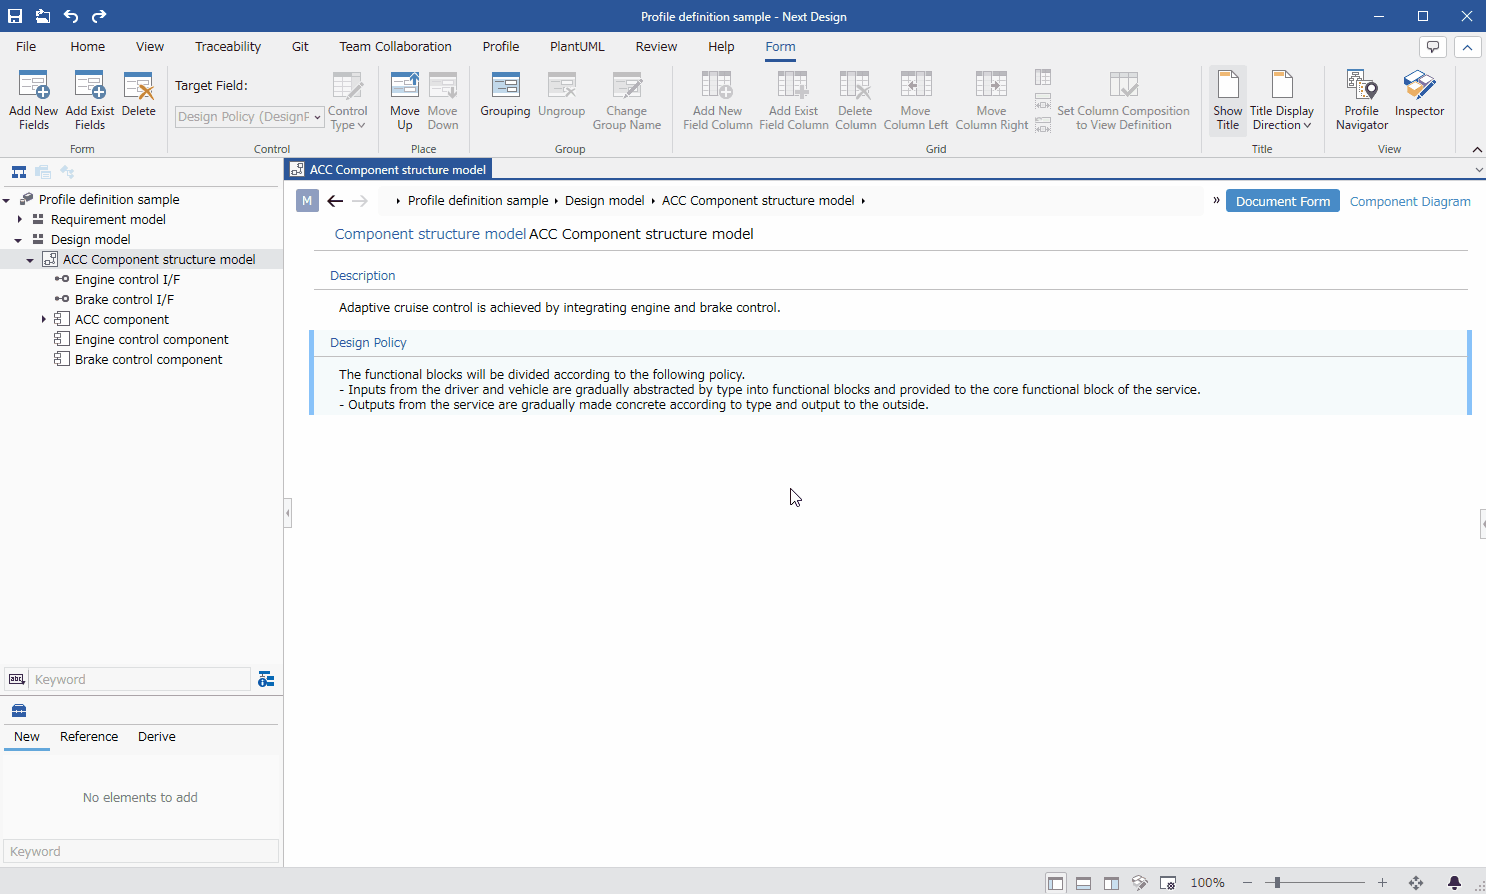
Task: Toggle the Show Title button
Action: (x=1227, y=100)
